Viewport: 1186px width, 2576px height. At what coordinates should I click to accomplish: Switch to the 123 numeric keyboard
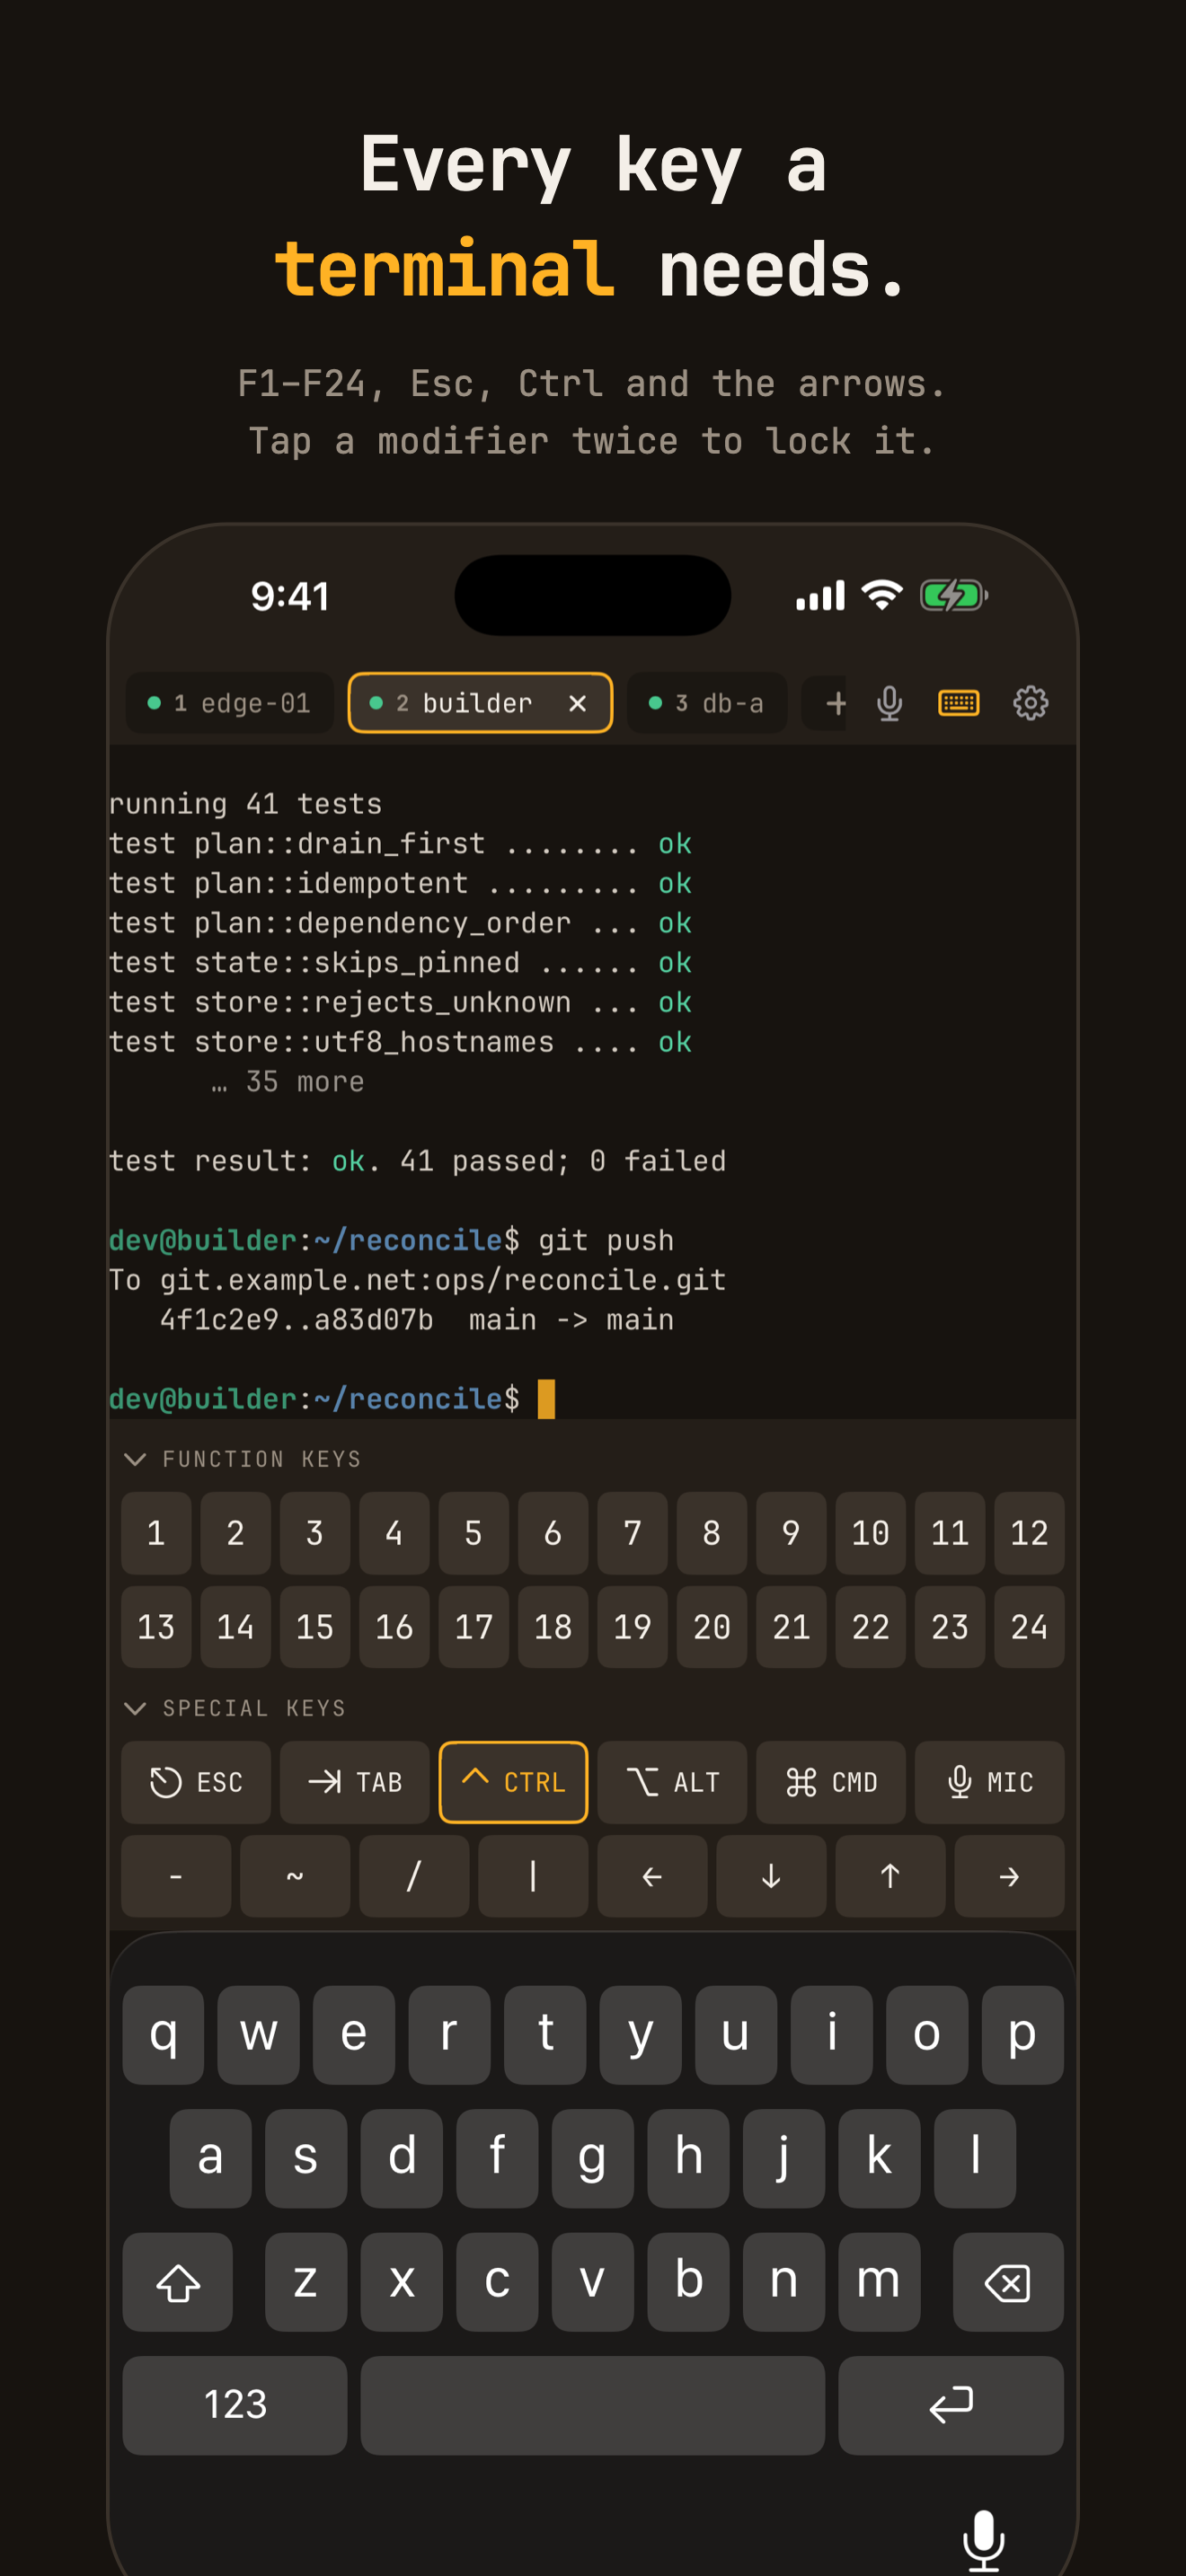235,2405
